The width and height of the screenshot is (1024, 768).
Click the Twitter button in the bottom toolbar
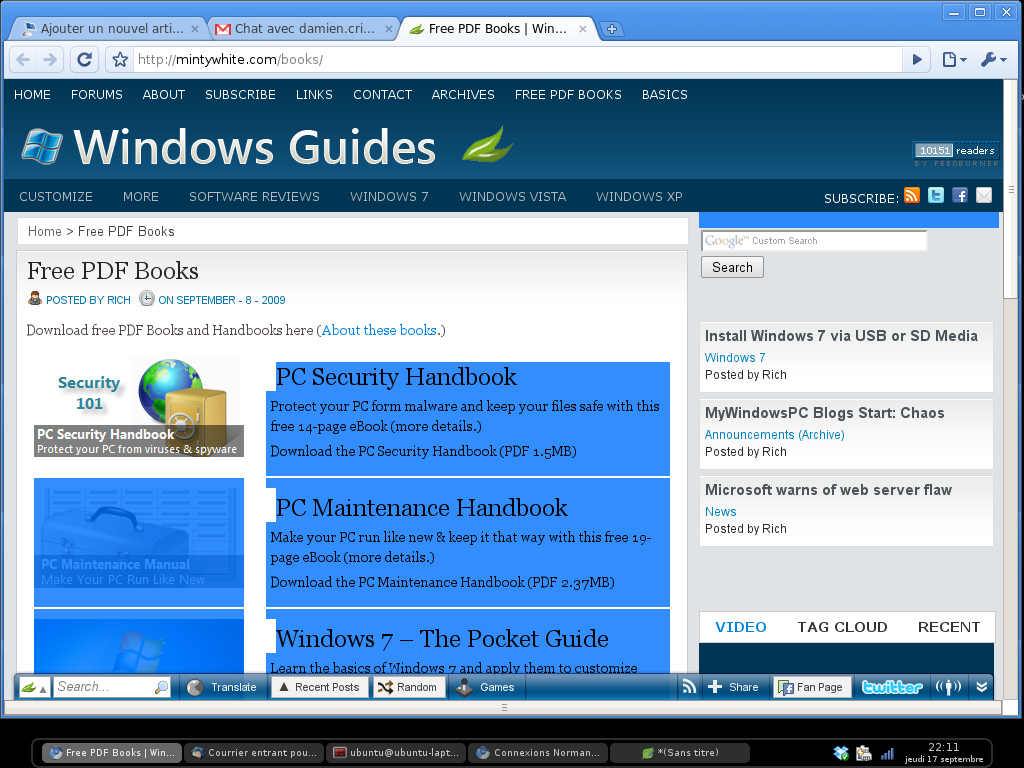892,687
